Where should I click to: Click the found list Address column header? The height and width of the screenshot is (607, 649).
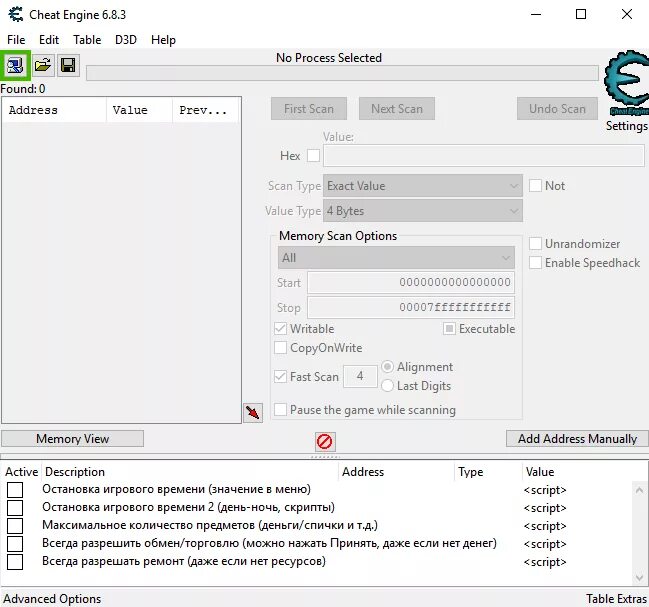[54, 110]
